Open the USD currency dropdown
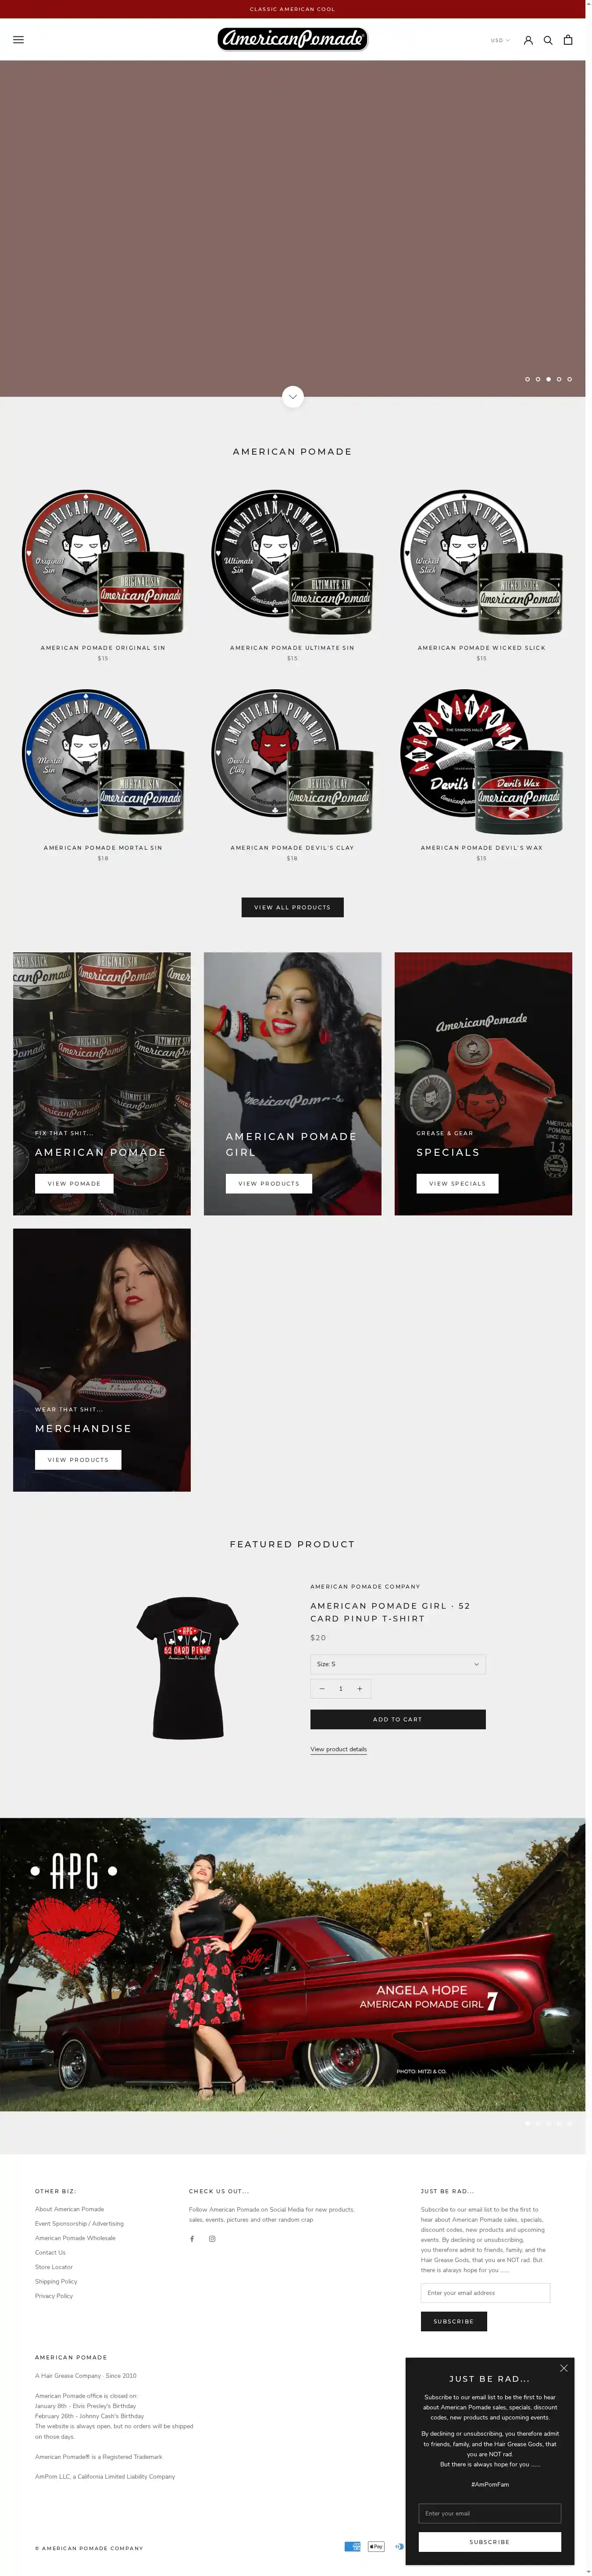The height and width of the screenshot is (2576, 592). pos(500,40)
